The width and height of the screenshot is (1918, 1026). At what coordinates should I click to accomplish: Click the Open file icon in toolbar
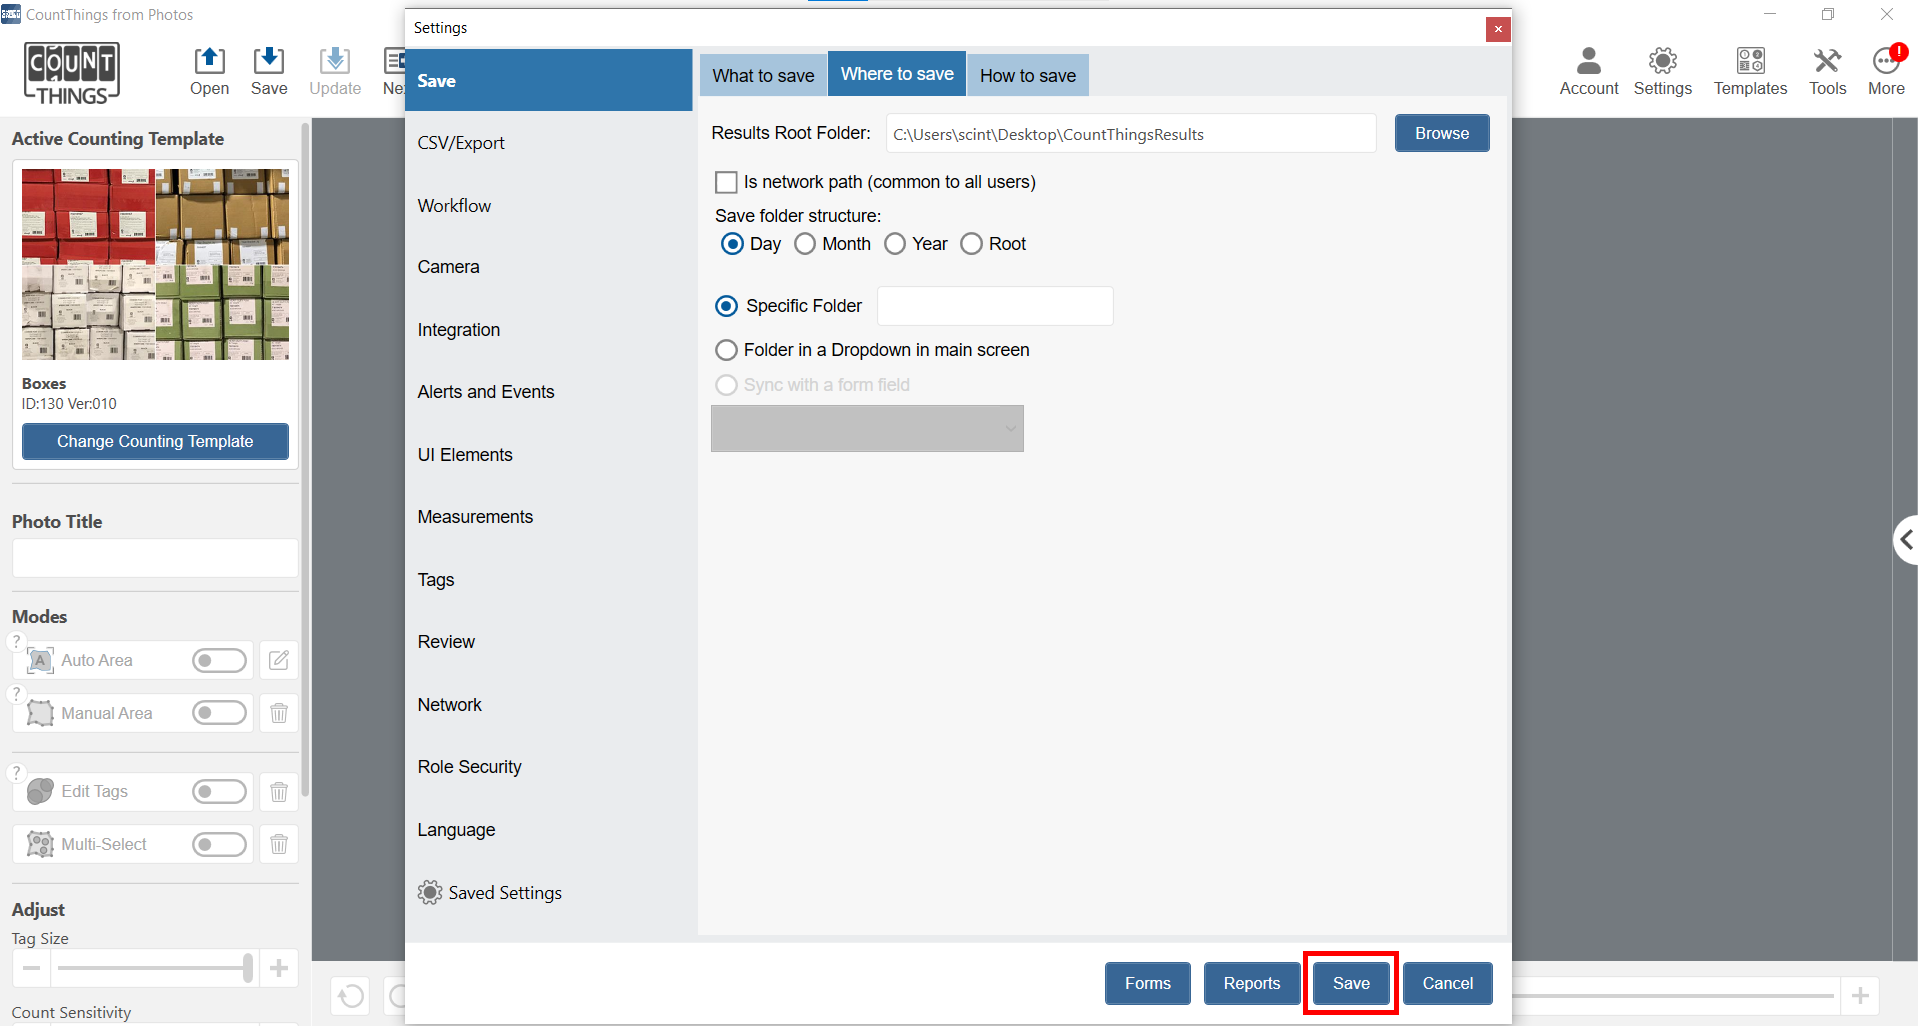click(x=209, y=71)
